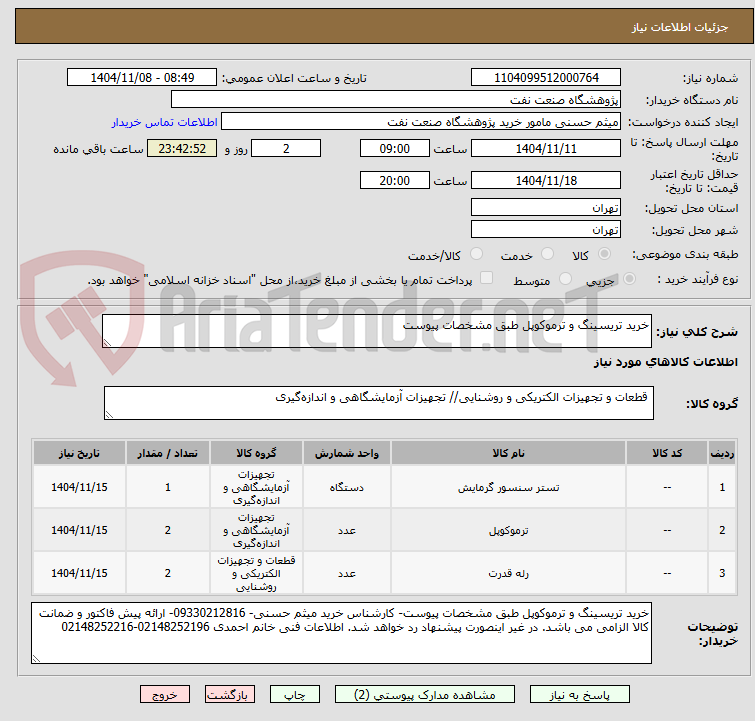Click the ردیف column header
The width and height of the screenshot is (755, 721).
coord(722,453)
